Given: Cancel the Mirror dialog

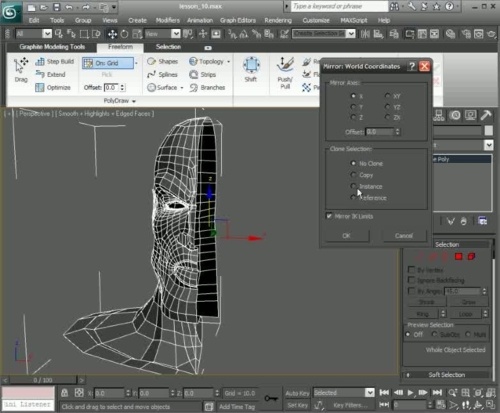Looking at the screenshot, I should [x=404, y=236].
